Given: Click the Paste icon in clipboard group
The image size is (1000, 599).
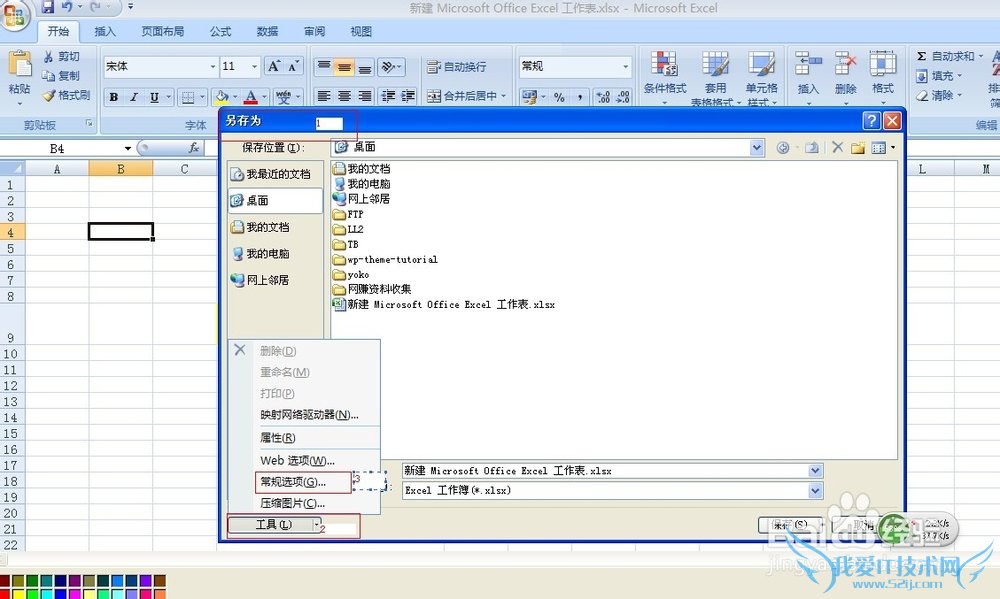Looking at the screenshot, I should 20,66.
